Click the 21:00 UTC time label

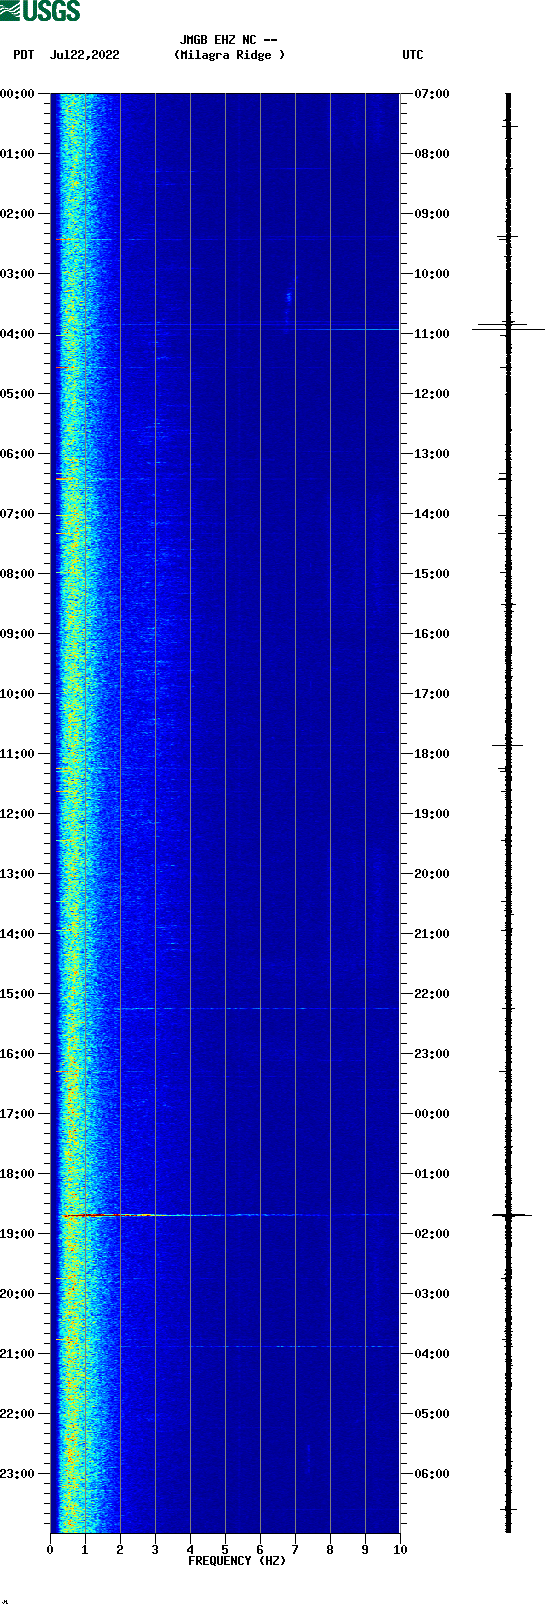coord(432,934)
